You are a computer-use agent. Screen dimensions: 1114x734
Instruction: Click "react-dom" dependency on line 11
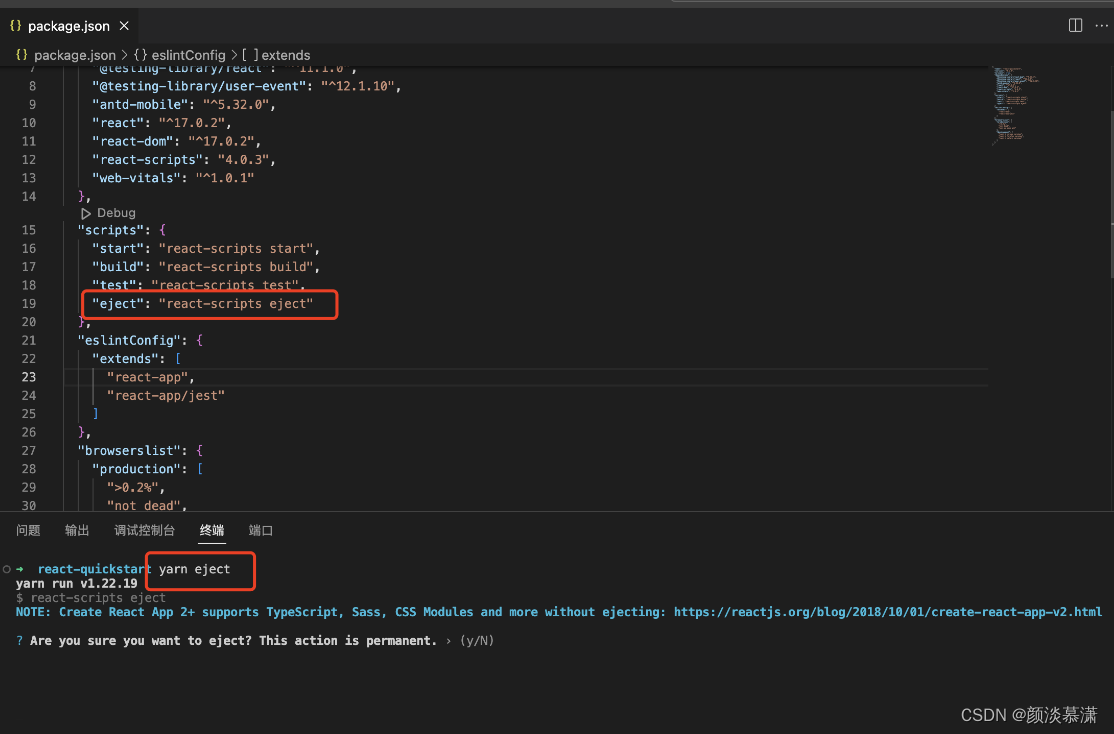coord(133,141)
